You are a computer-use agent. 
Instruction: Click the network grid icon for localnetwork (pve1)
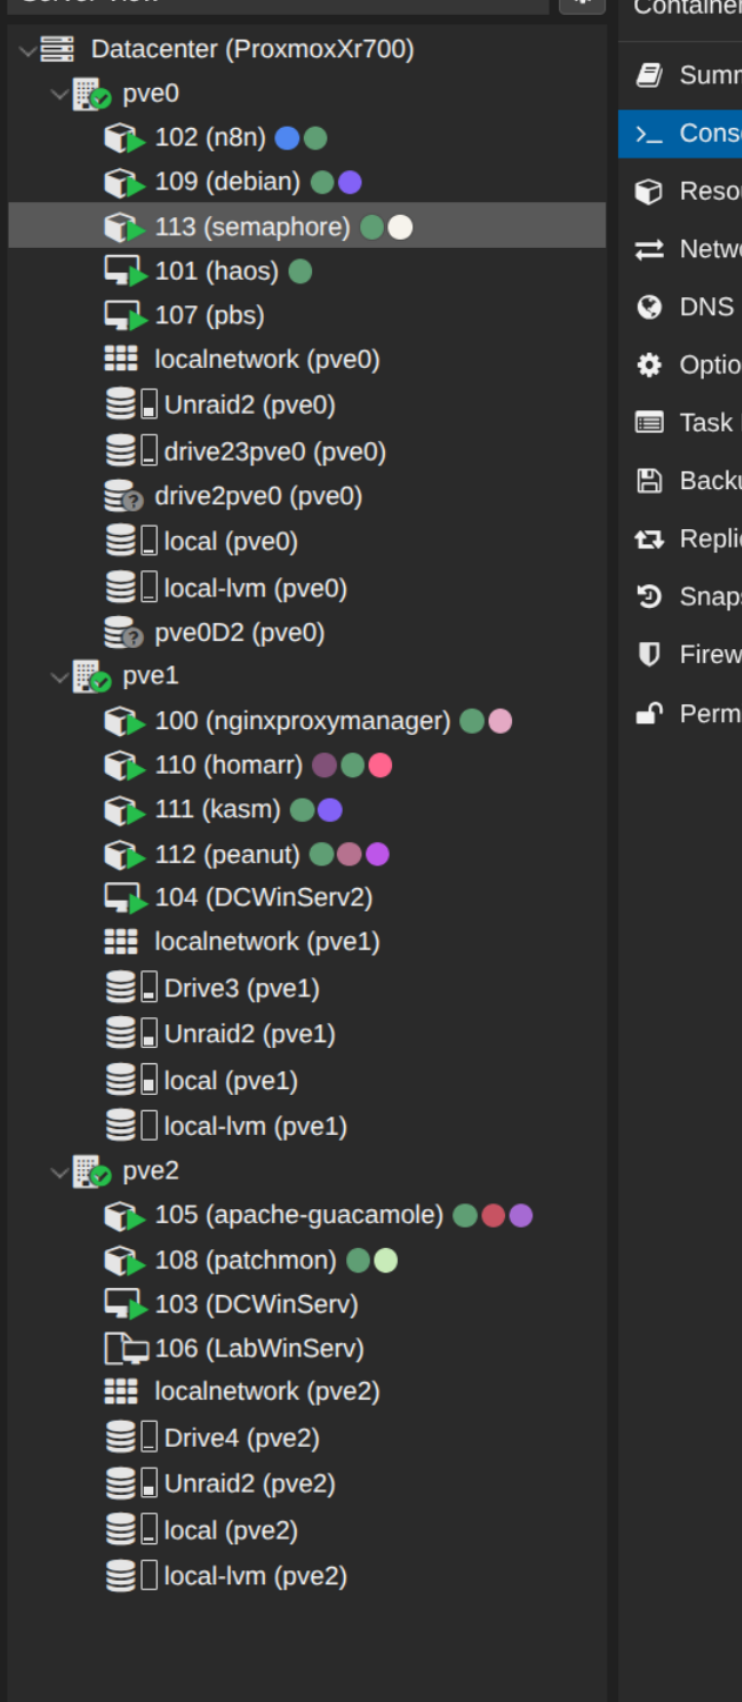coord(121,941)
